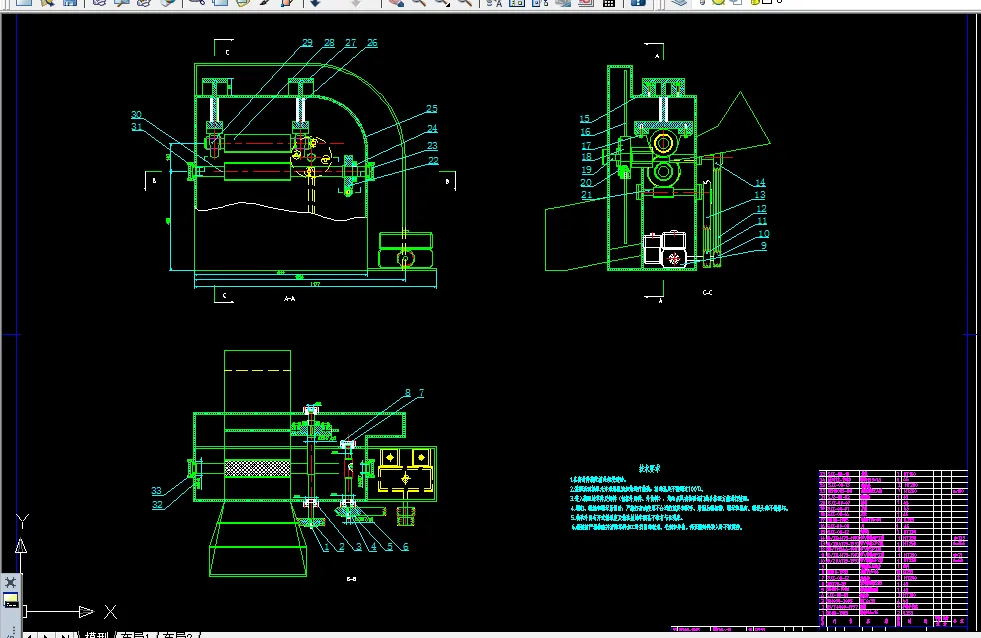The image size is (981, 638).
Task: Select callout number 32
Action: pyautogui.click(x=157, y=505)
